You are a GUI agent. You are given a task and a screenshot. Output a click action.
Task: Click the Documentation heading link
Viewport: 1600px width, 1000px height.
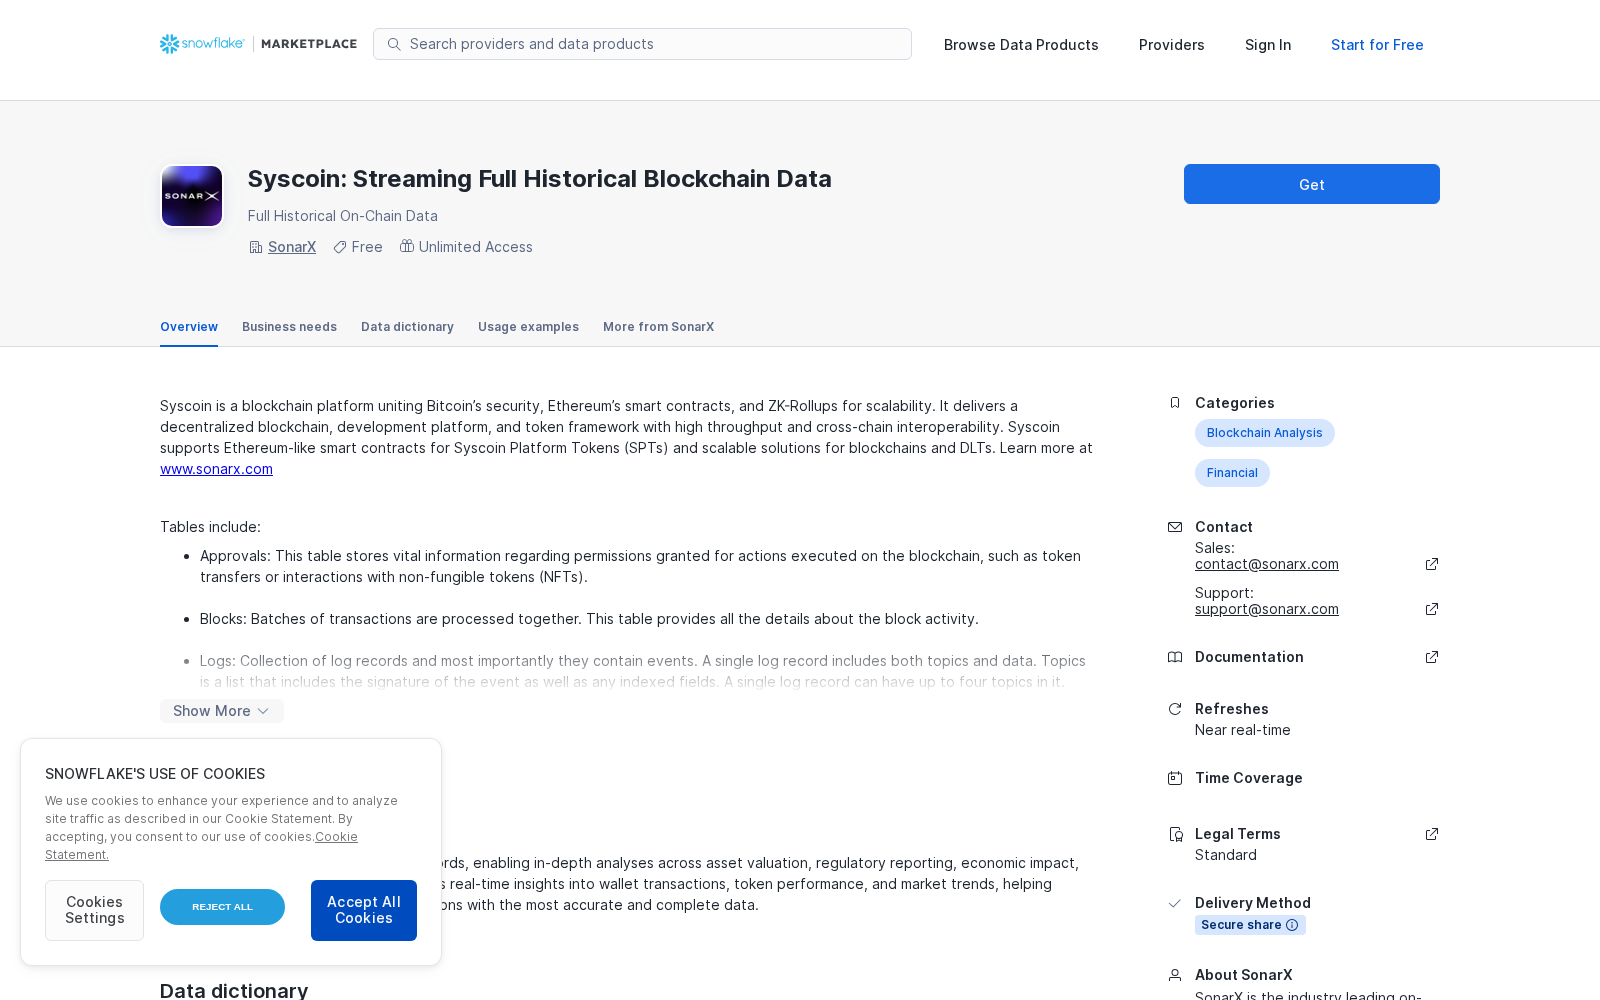pos(1249,657)
